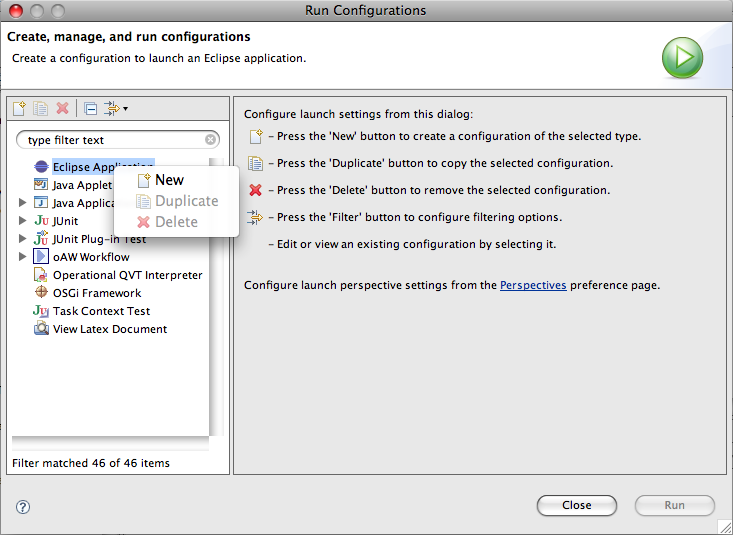Open the Perspectives preference page link
Image resolution: width=733 pixels, height=535 pixels.
(x=533, y=285)
